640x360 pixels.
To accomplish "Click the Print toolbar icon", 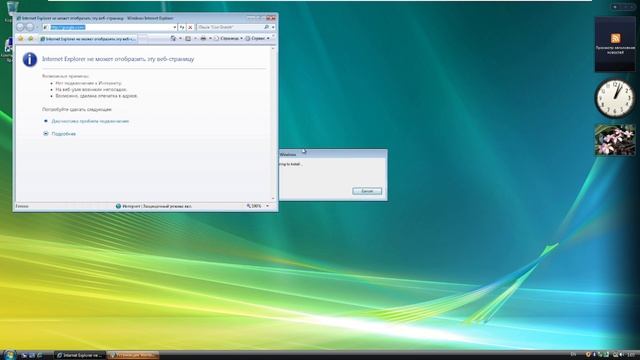I will point(203,38).
